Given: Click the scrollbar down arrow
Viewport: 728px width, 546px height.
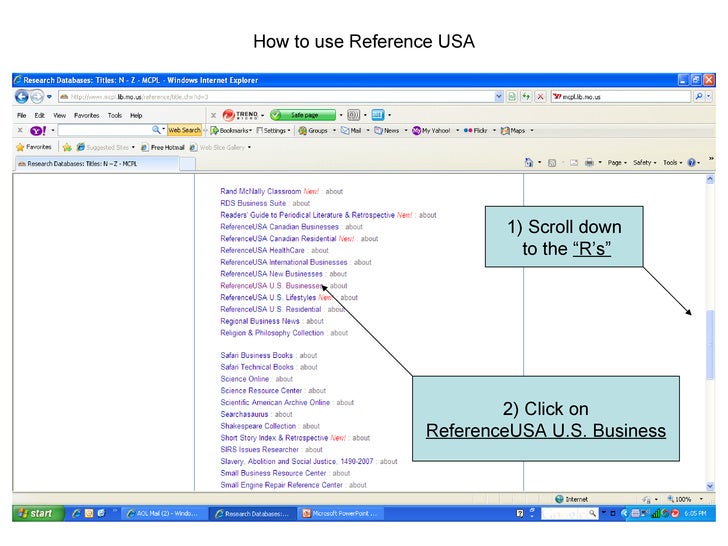Looking at the screenshot, I should [709, 486].
